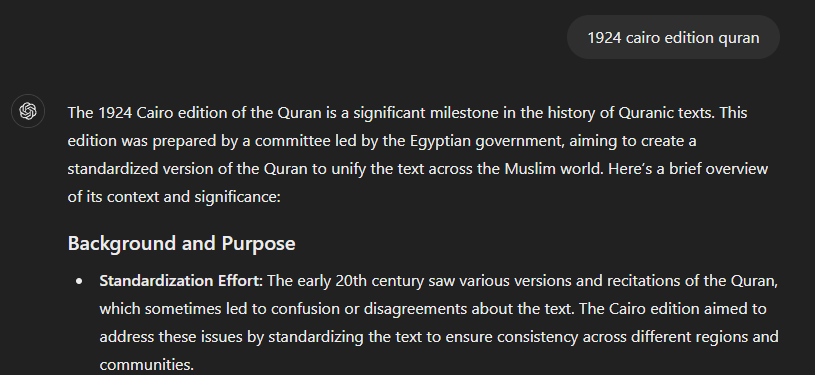
Task: Click the "Background and Purpose" heading
Action: pyautogui.click(x=181, y=243)
